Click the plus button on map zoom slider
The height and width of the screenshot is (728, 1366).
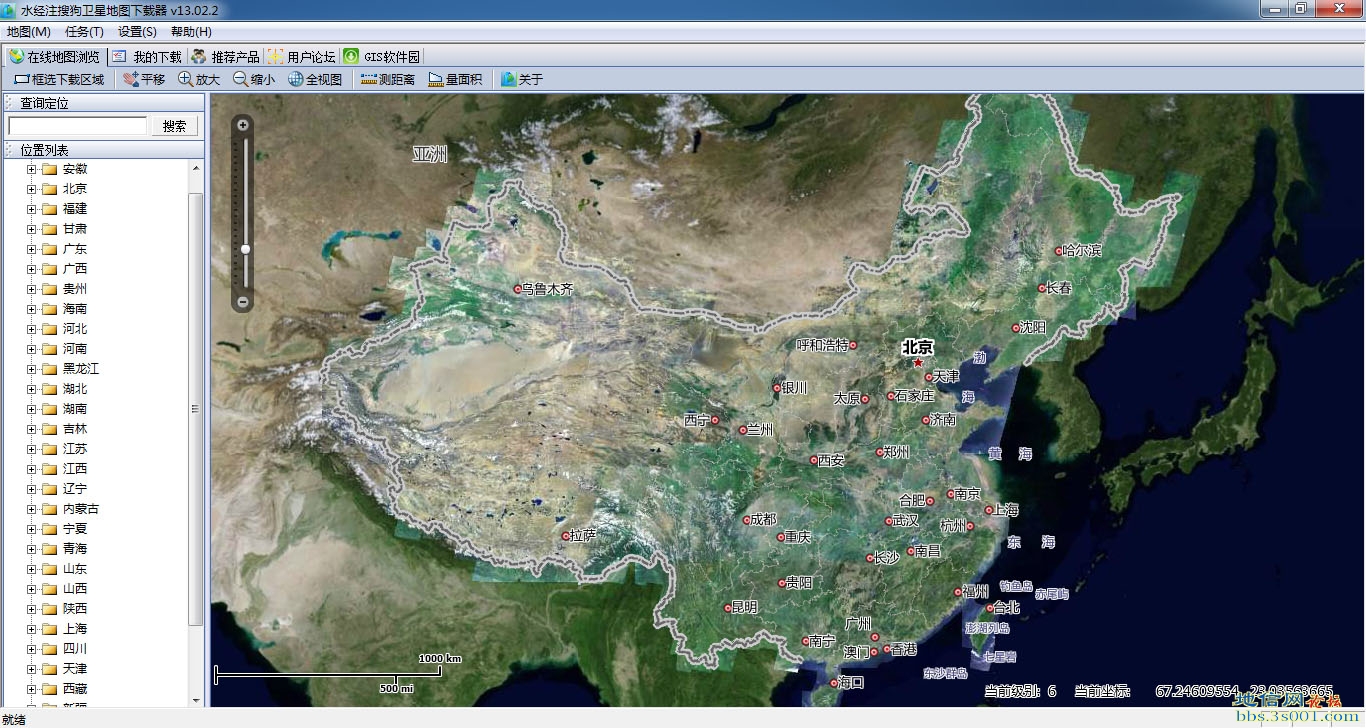point(243,124)
